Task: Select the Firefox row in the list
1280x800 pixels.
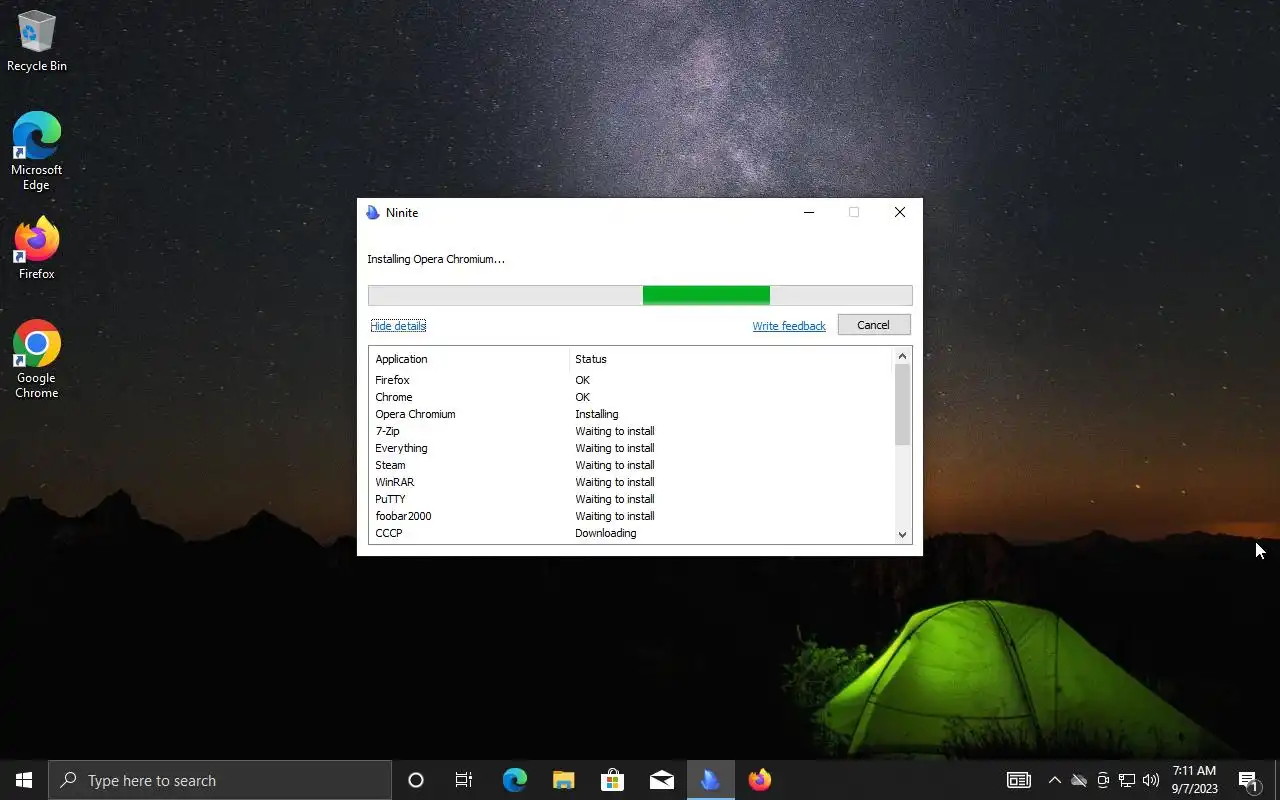Action: click(x=630, y=380)
